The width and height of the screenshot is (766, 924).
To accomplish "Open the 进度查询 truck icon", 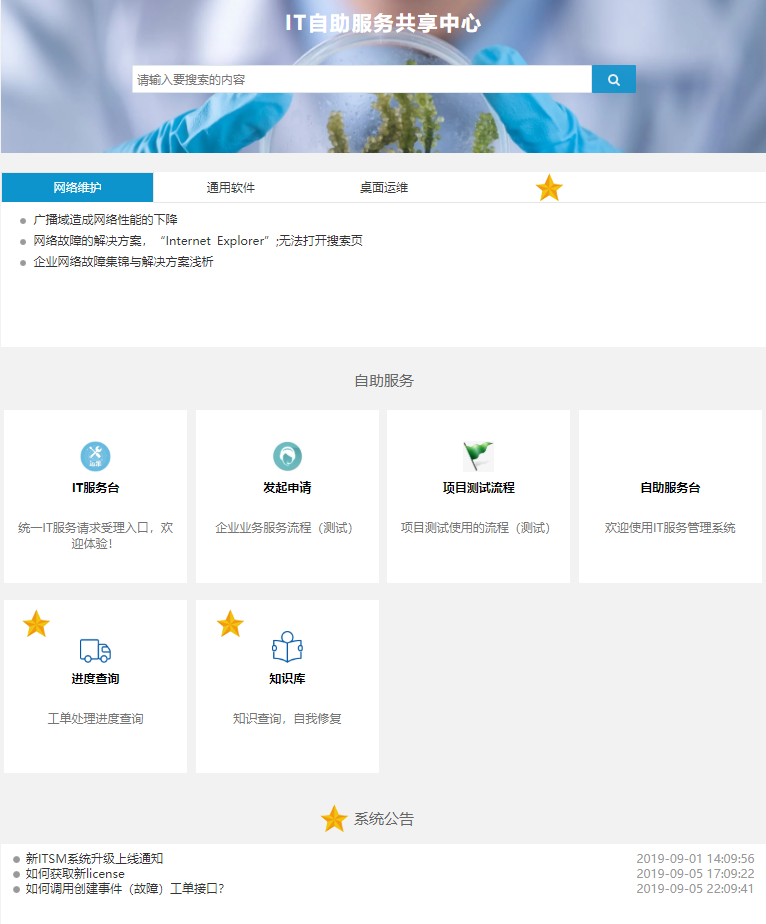I will tap(95, 650).
